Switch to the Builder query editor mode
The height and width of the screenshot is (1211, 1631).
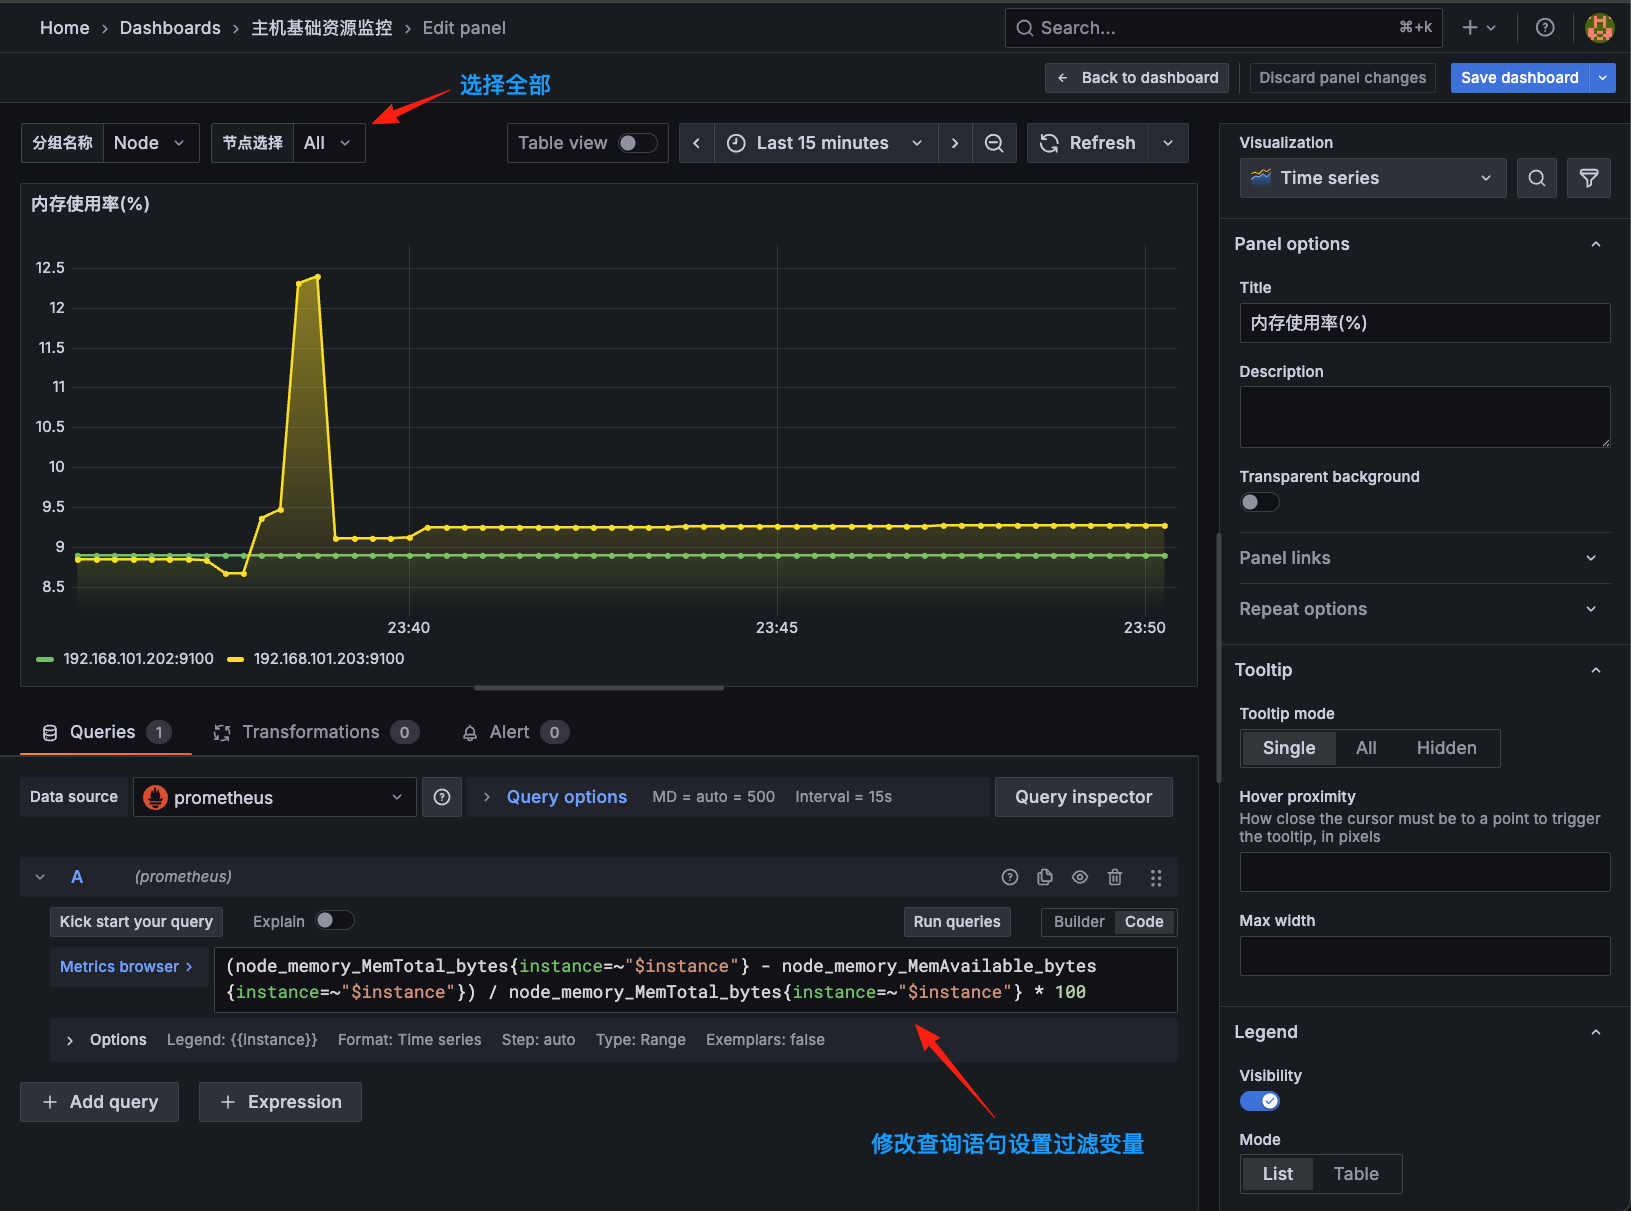coord(1078,921)
